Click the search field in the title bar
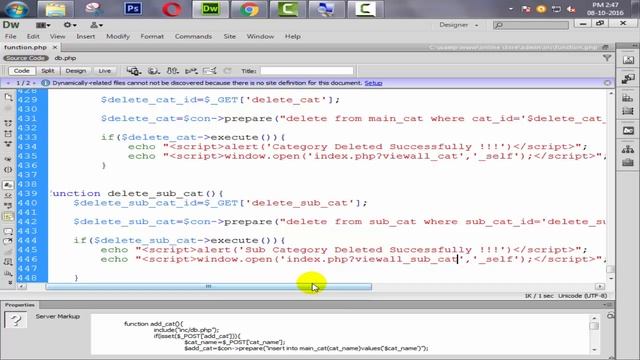Screen dimensions: 640x360 [531, 25]
